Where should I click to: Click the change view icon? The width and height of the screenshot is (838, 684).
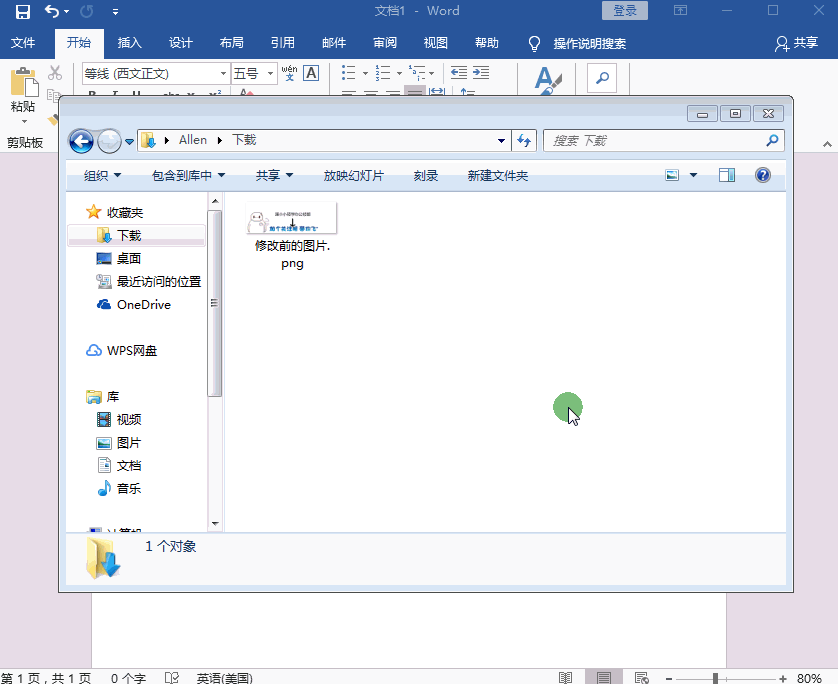pyautogui.click(x=672, y=175)
